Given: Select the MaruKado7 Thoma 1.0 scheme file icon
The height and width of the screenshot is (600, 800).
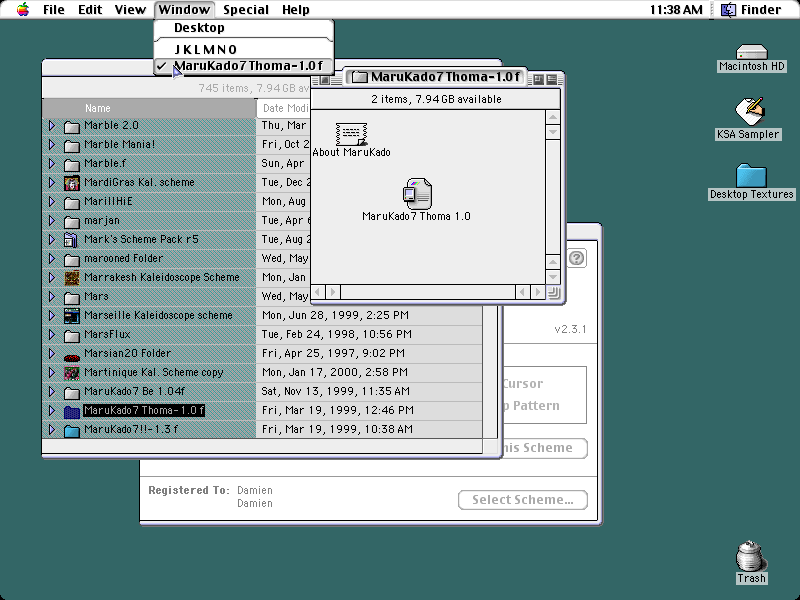Looking at the screenshot, I should click(x=417, y=193).
